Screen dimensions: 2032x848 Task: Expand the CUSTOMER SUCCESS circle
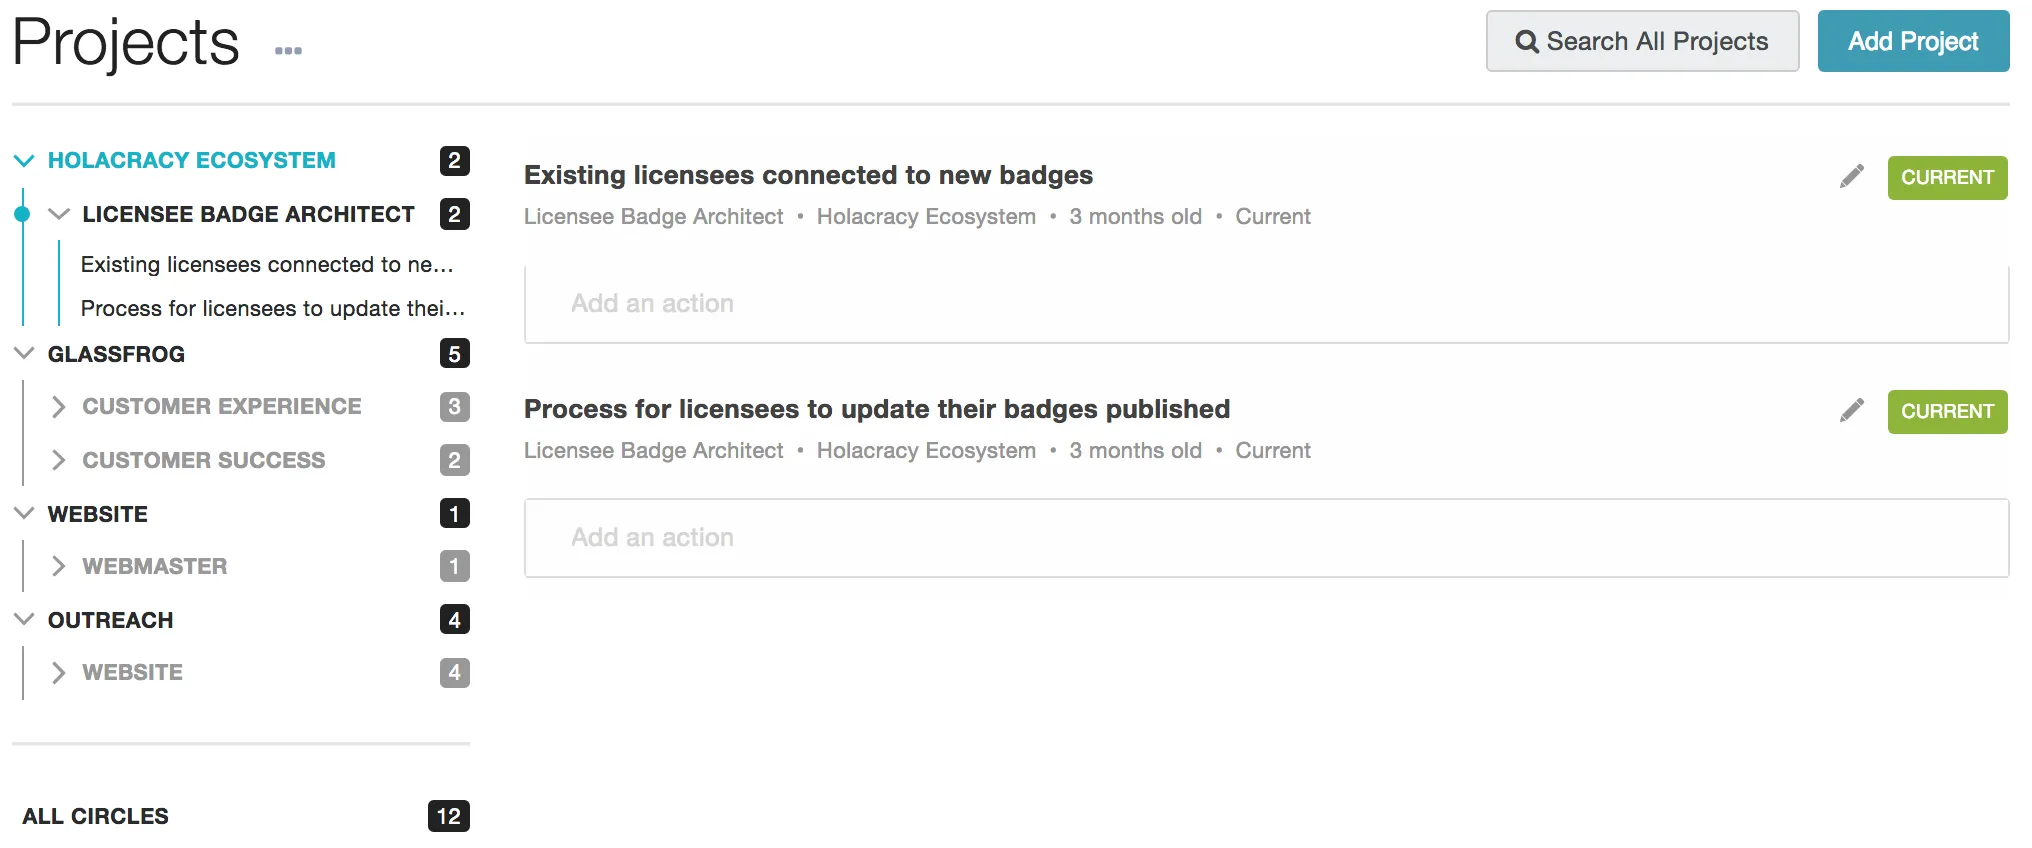point(59,460)
